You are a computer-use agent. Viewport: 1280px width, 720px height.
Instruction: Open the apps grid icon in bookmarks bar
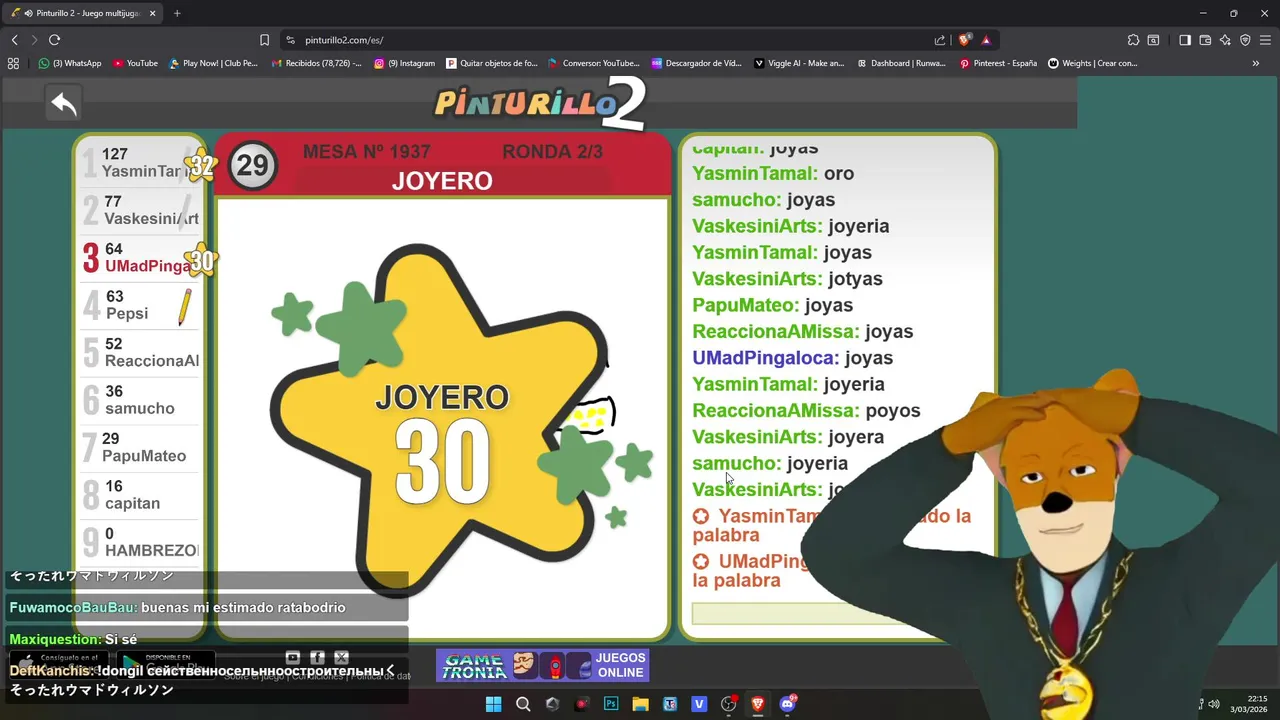point(13,63)
